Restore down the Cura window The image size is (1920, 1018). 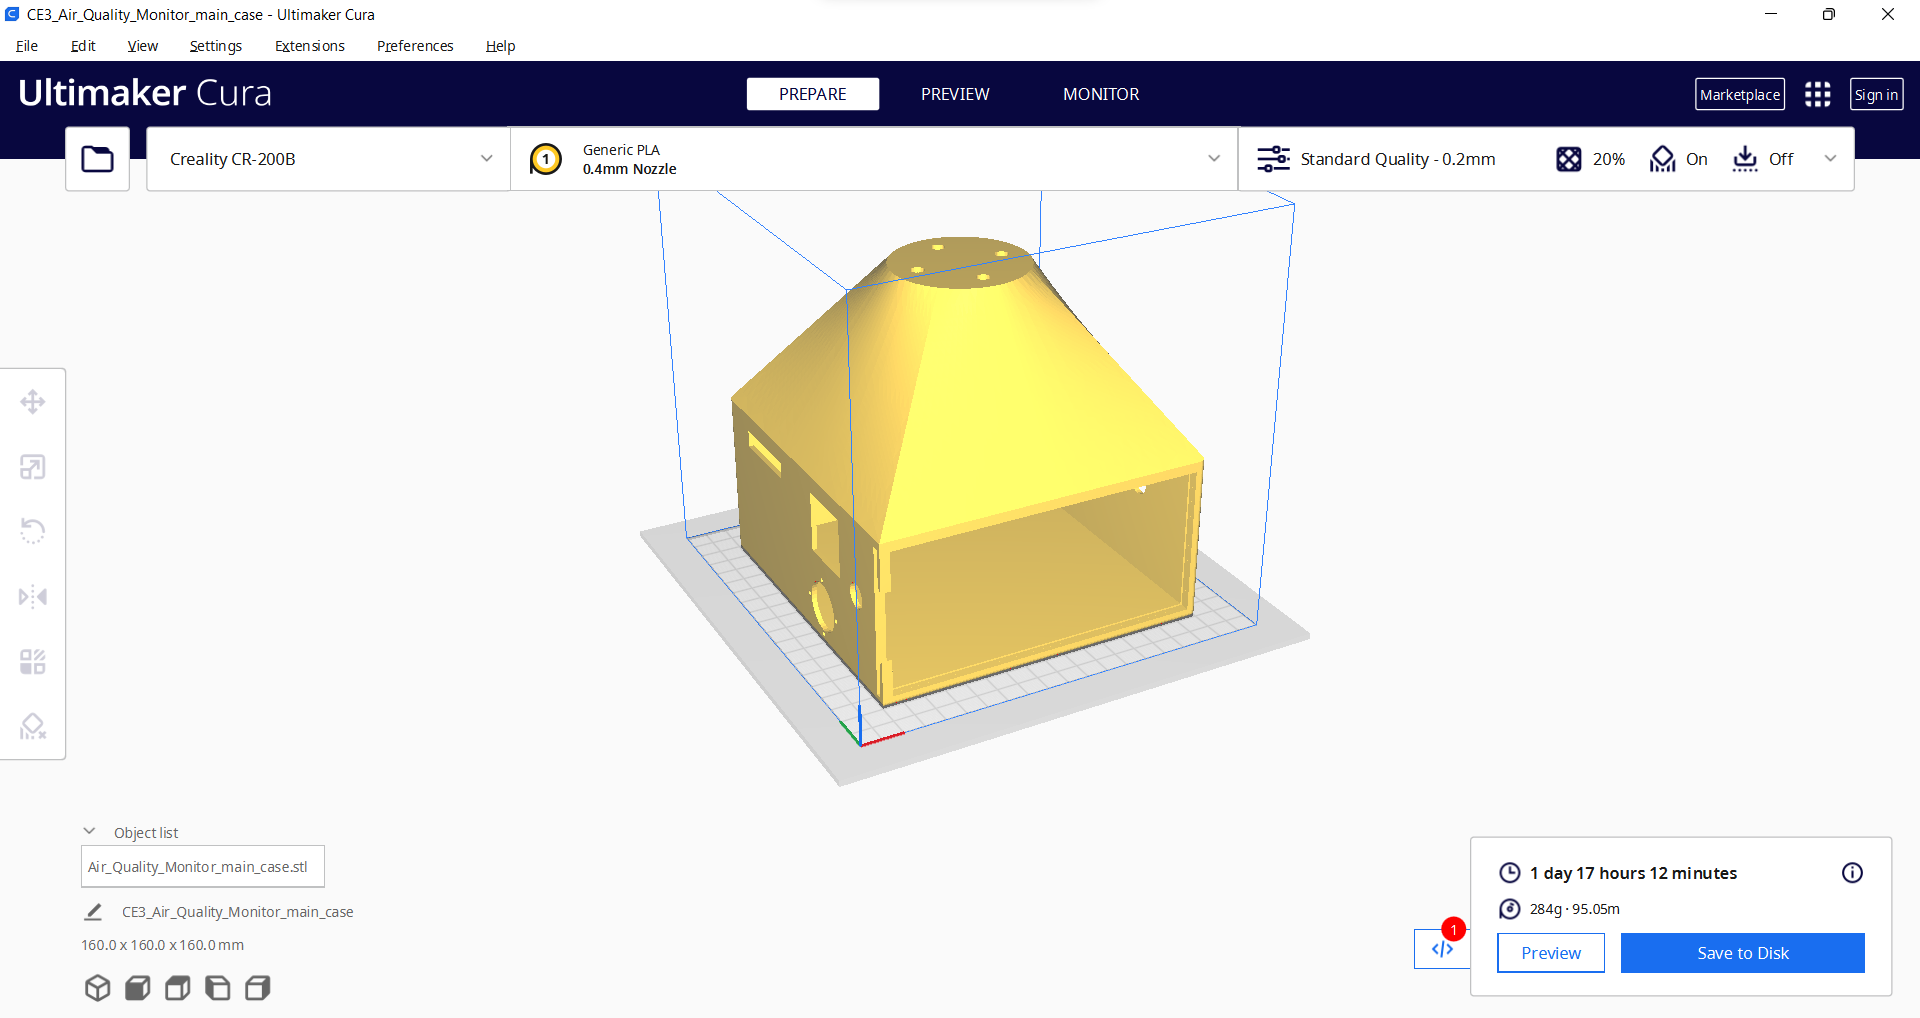point(1829,14)
